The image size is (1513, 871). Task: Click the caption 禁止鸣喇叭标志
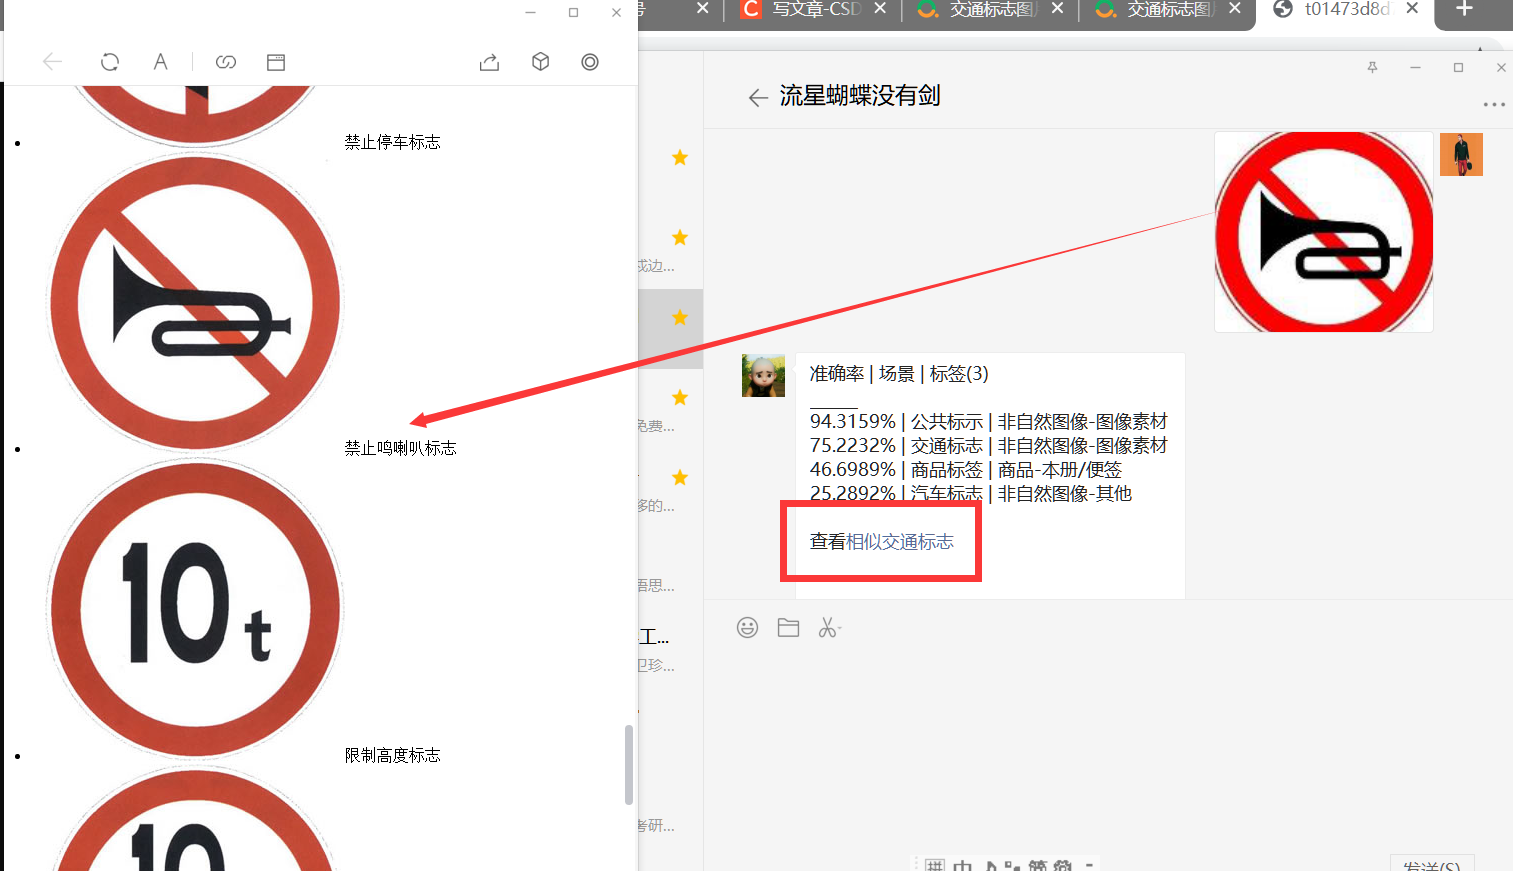click(400, 448)
